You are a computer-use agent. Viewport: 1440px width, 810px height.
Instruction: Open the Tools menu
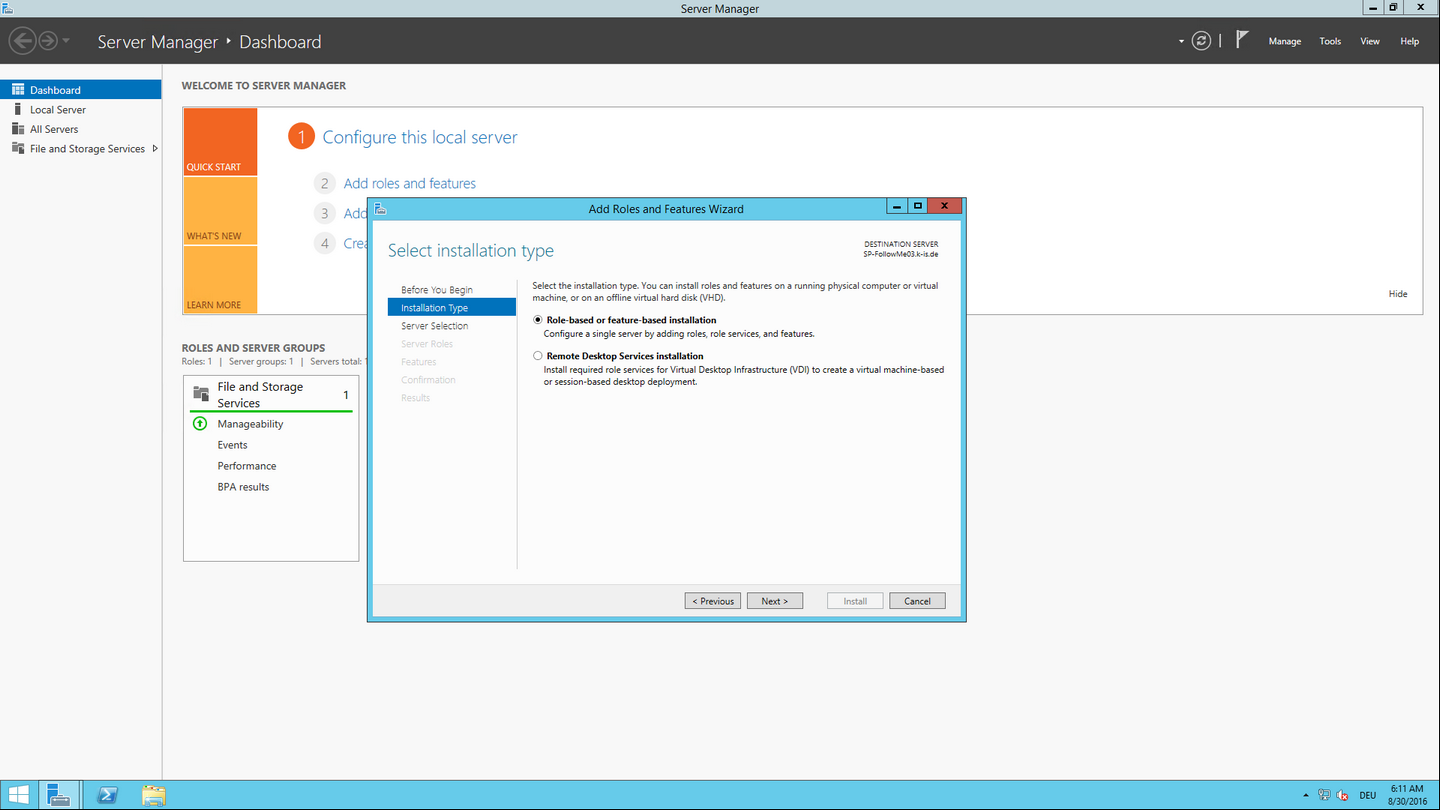click(1330, 41)
